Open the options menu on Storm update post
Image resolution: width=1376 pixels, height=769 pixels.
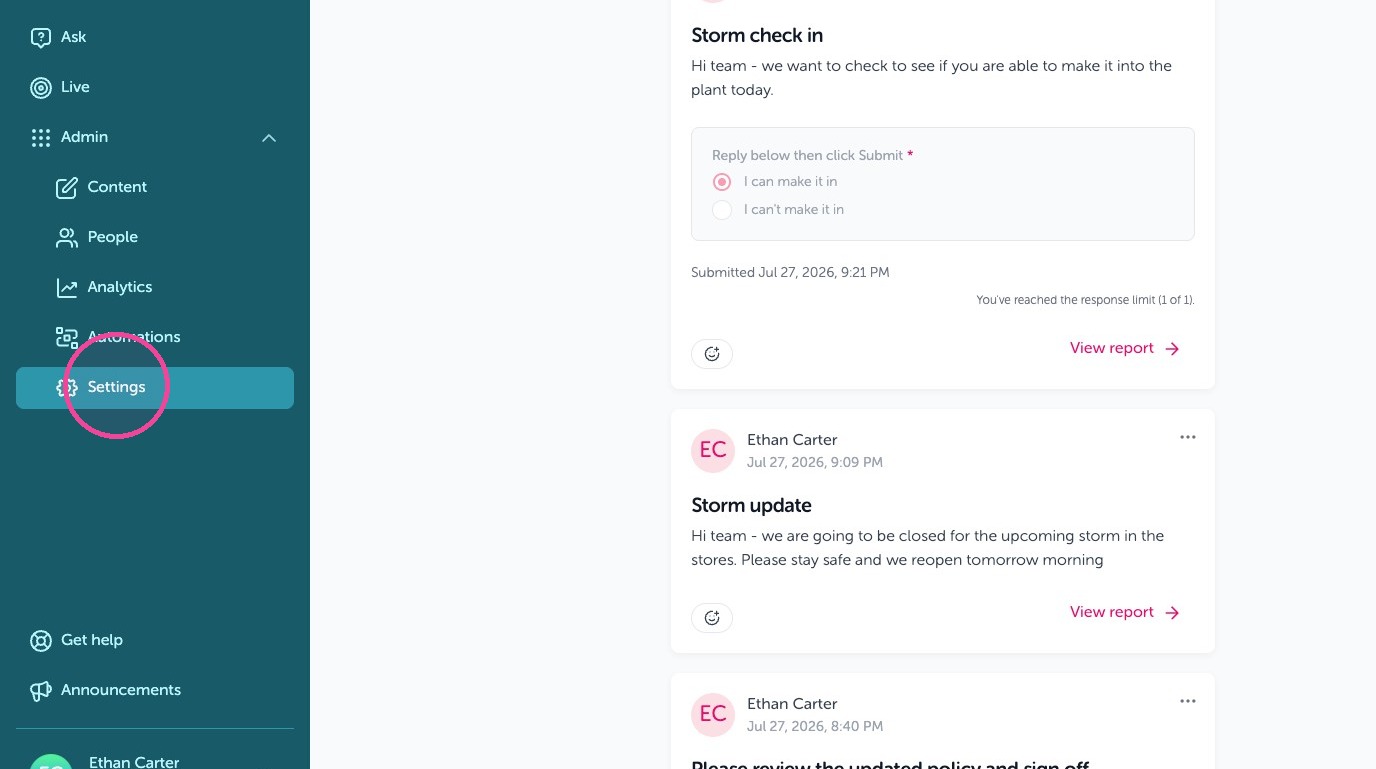(x=1188, y=437)
